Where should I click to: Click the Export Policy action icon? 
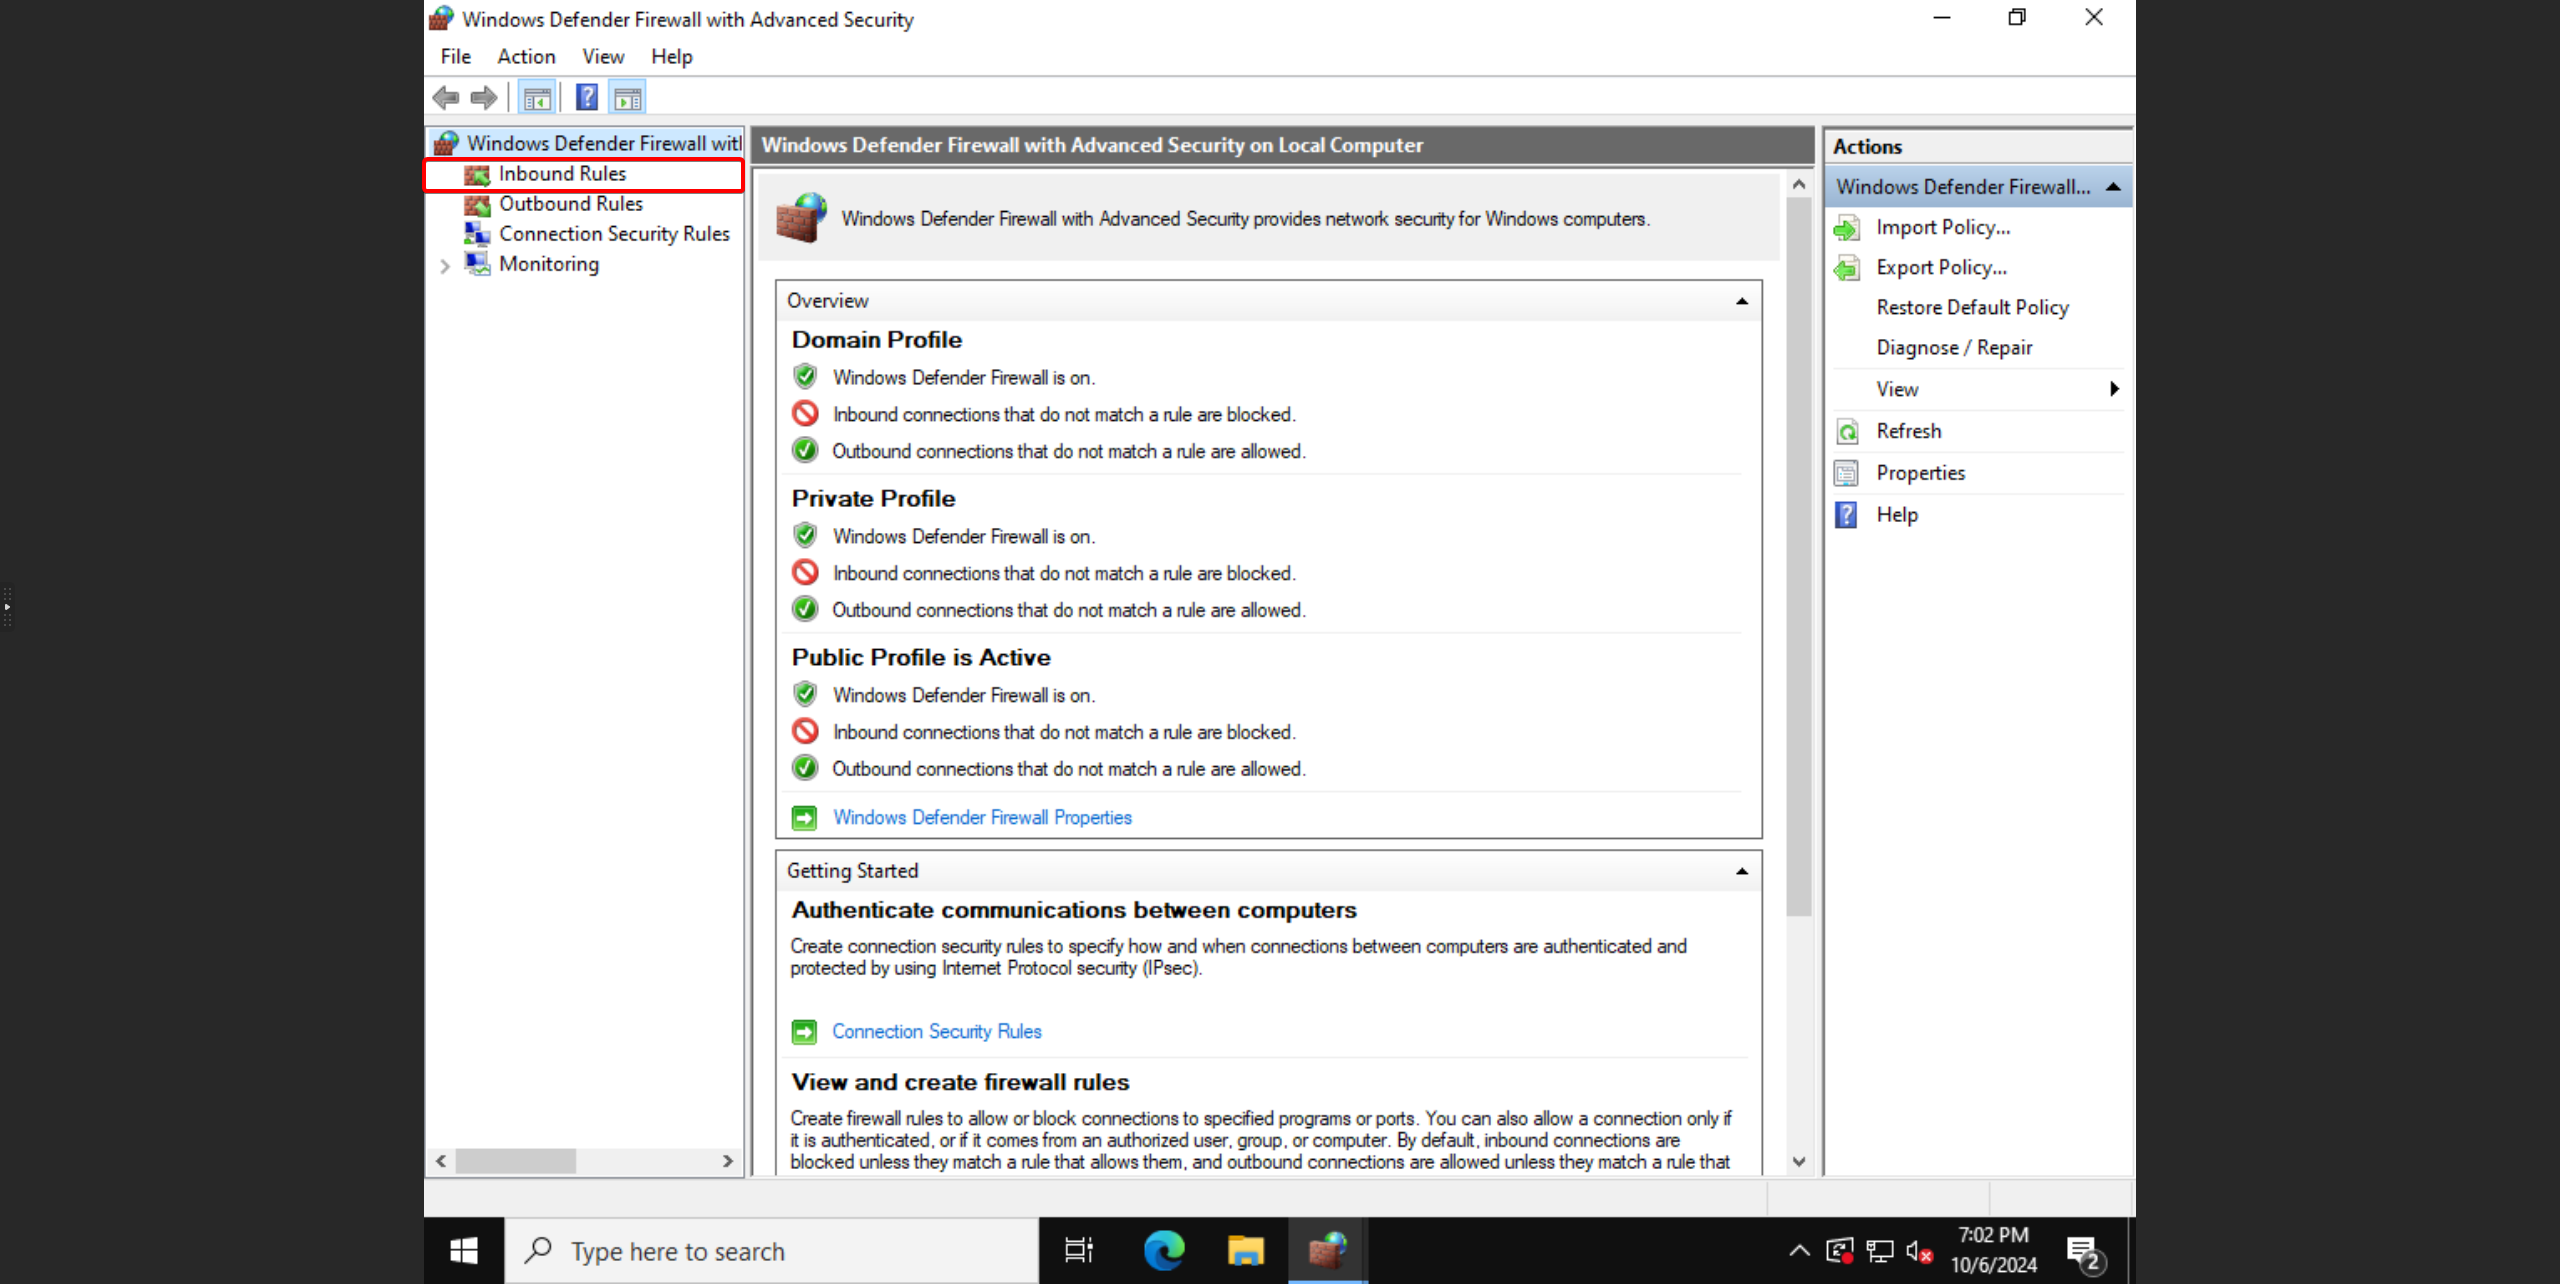coord(1847,268)
